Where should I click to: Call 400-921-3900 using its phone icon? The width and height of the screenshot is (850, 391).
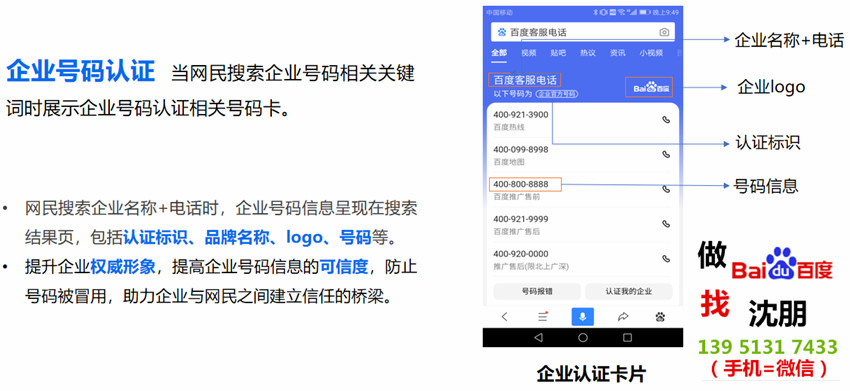tap(666, 120)
